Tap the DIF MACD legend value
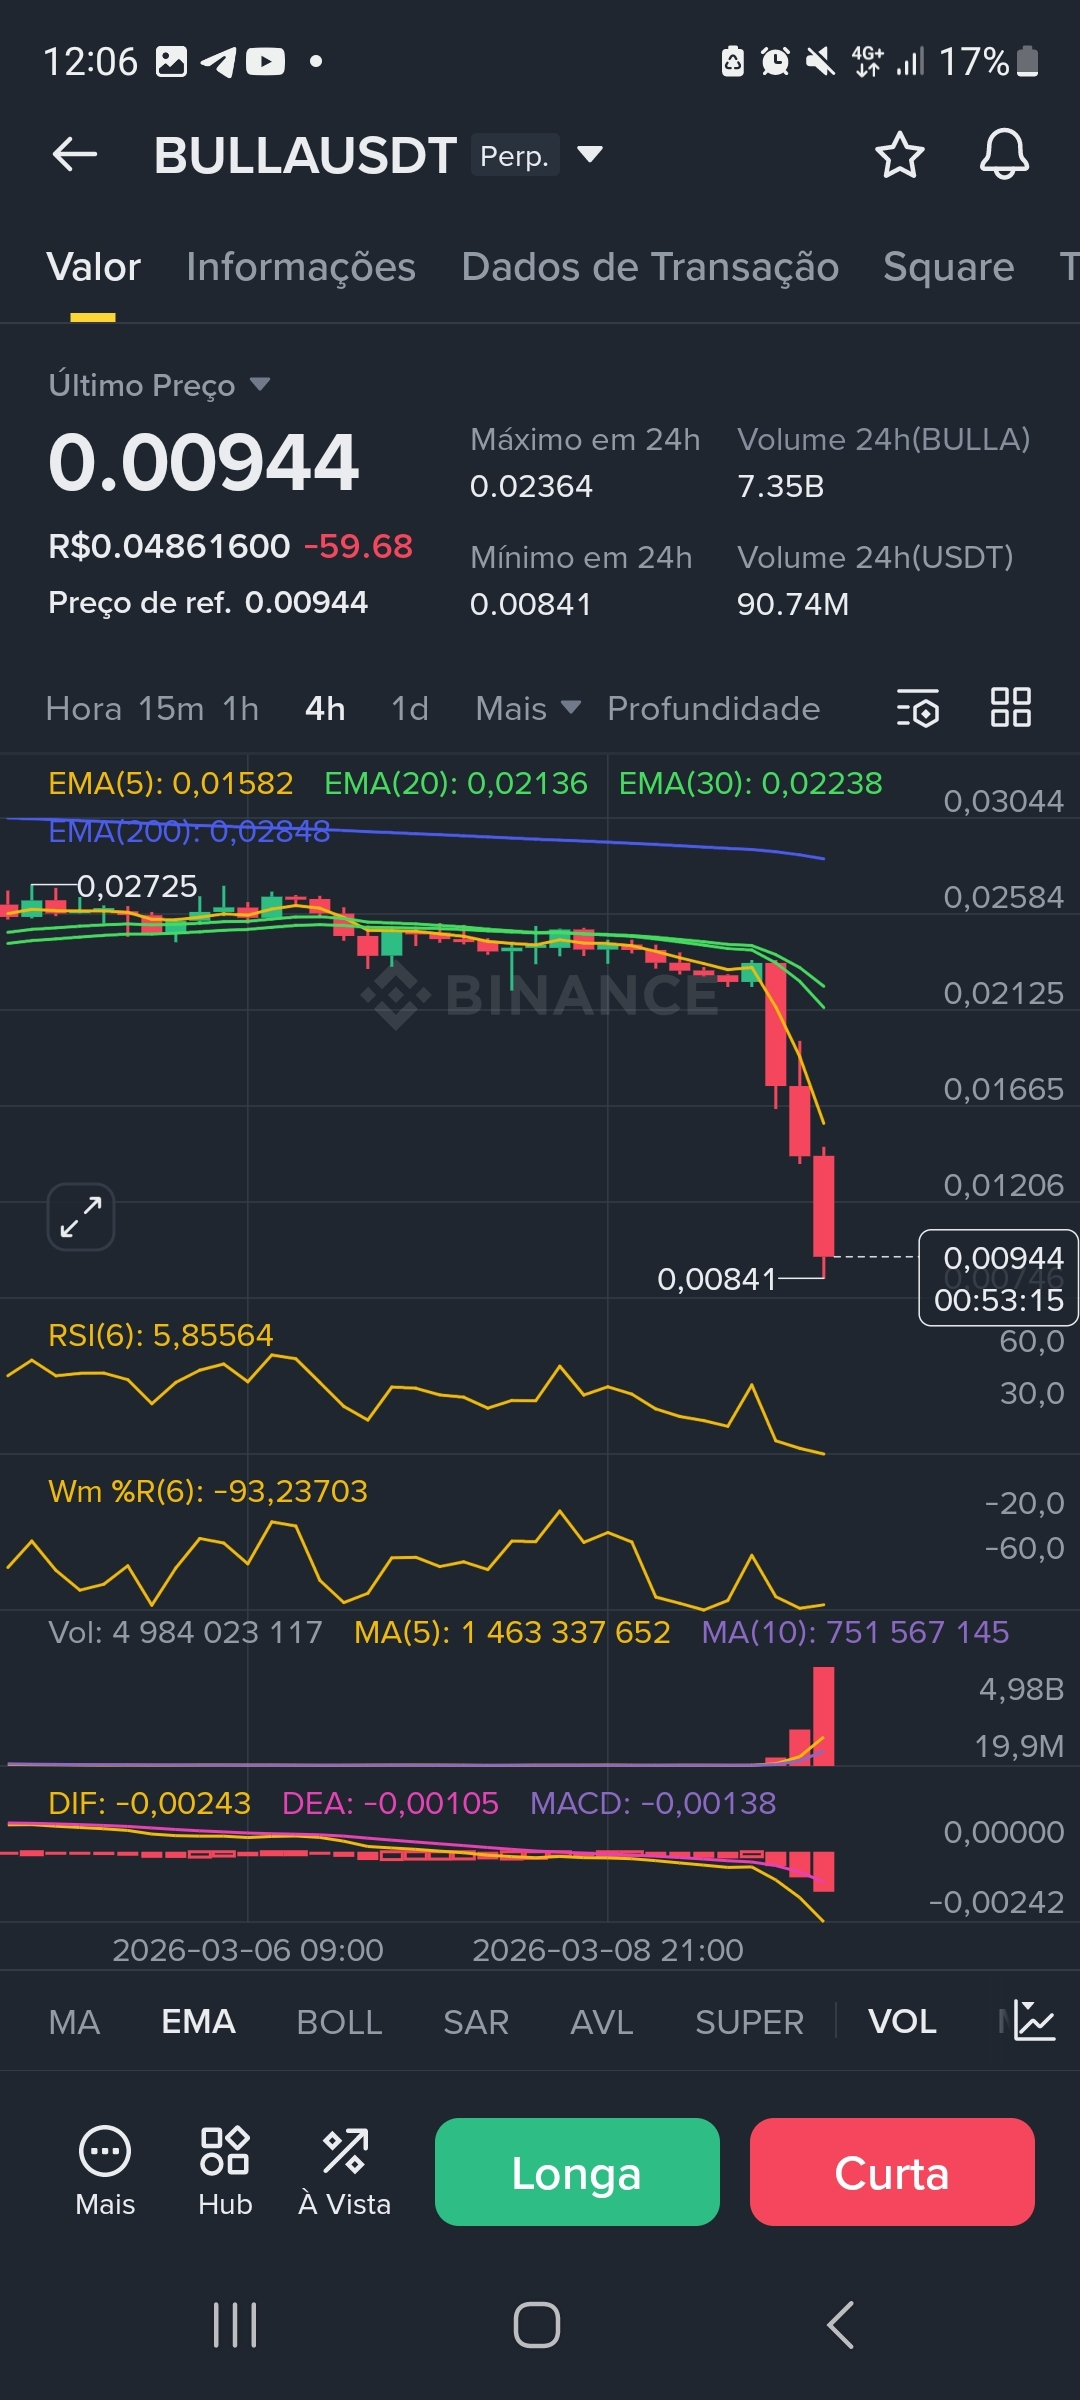1080x2400 pixels. click(149, 1803)
